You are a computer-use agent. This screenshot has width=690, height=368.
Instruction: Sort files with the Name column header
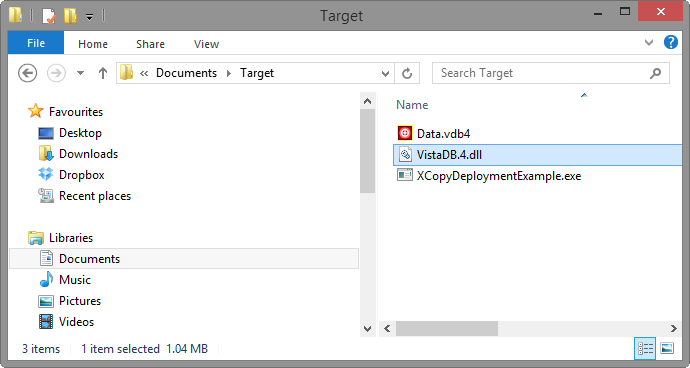(x=412, y=105)
